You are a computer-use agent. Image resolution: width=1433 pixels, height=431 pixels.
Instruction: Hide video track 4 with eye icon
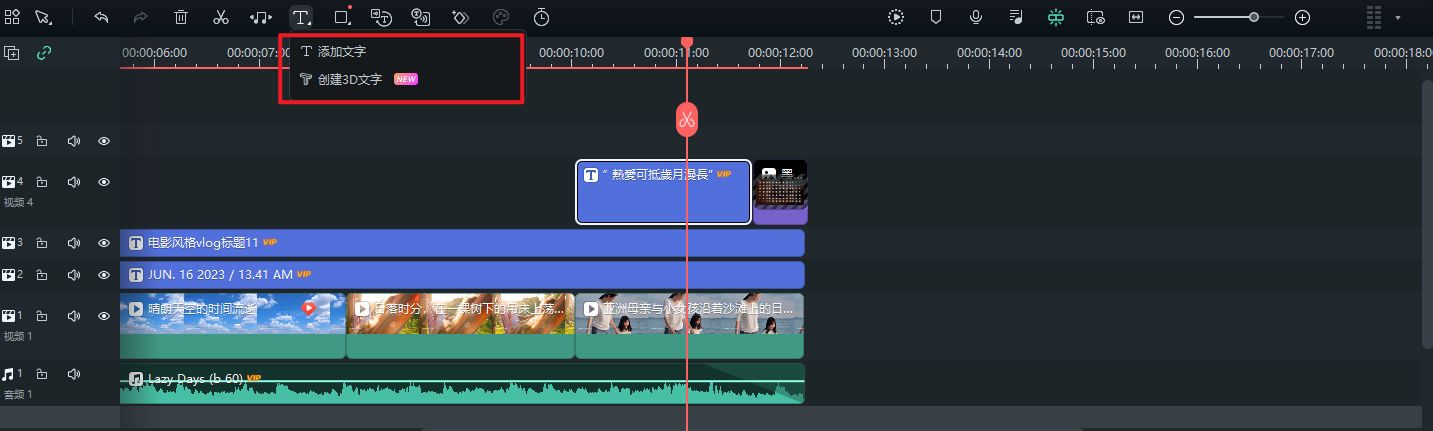click(104, 182)
